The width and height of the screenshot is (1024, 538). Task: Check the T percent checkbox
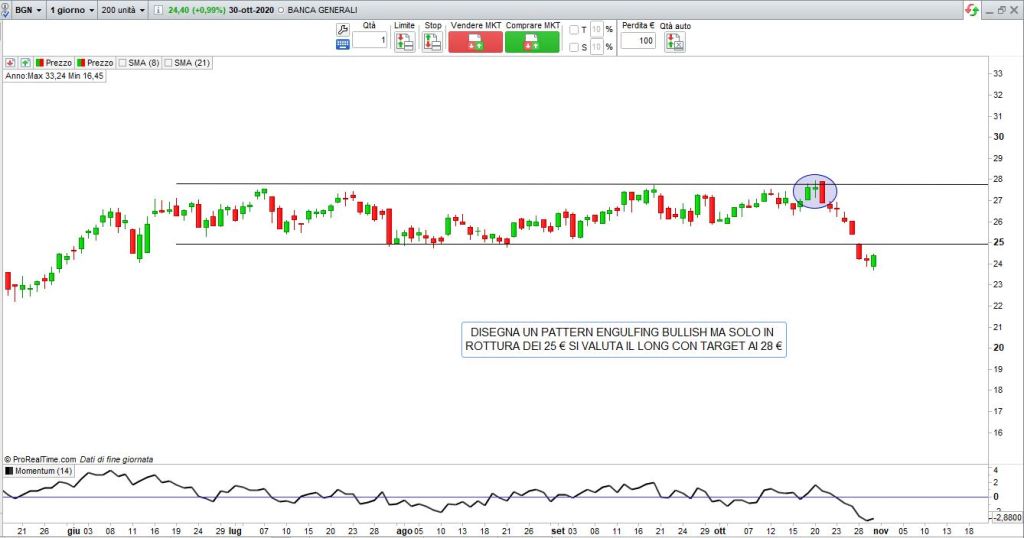tap(573, 30)
